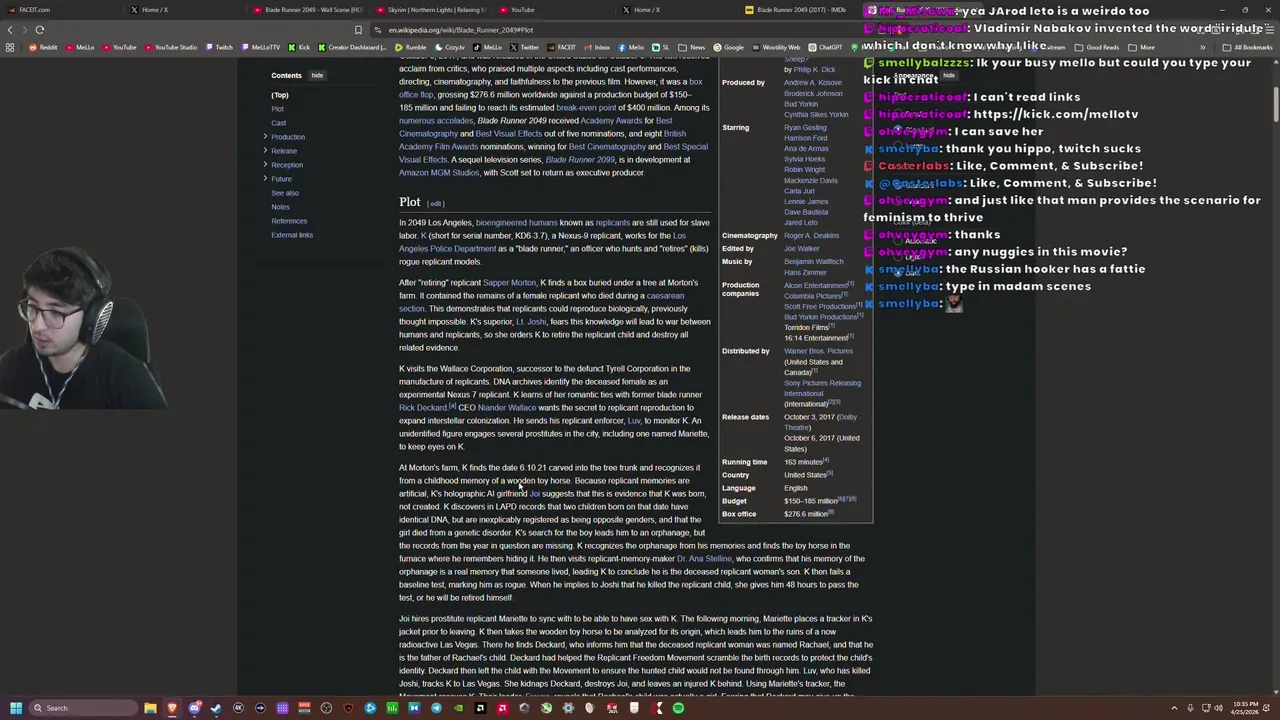The height and width of the screenshot is (720, 1280).
Task: Open Telegram from the taskbar
Action: [x=436, y=708]
